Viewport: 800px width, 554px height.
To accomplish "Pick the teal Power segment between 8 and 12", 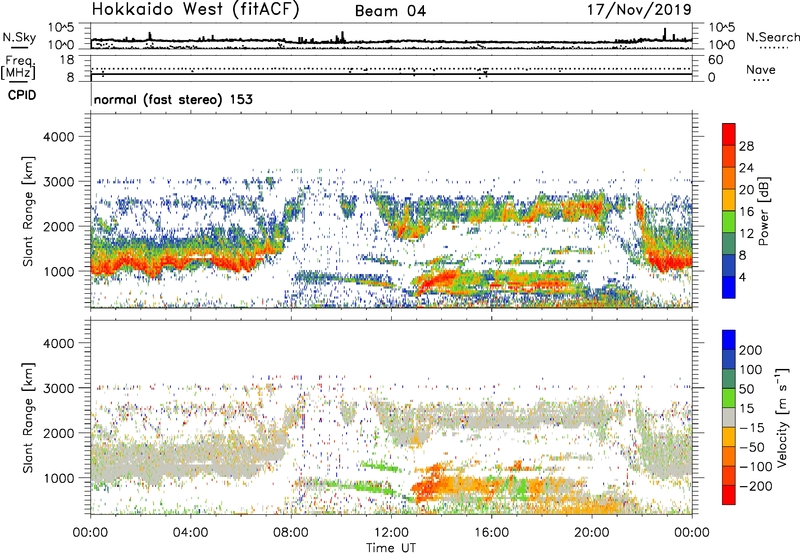I will (x=729, y=243).
